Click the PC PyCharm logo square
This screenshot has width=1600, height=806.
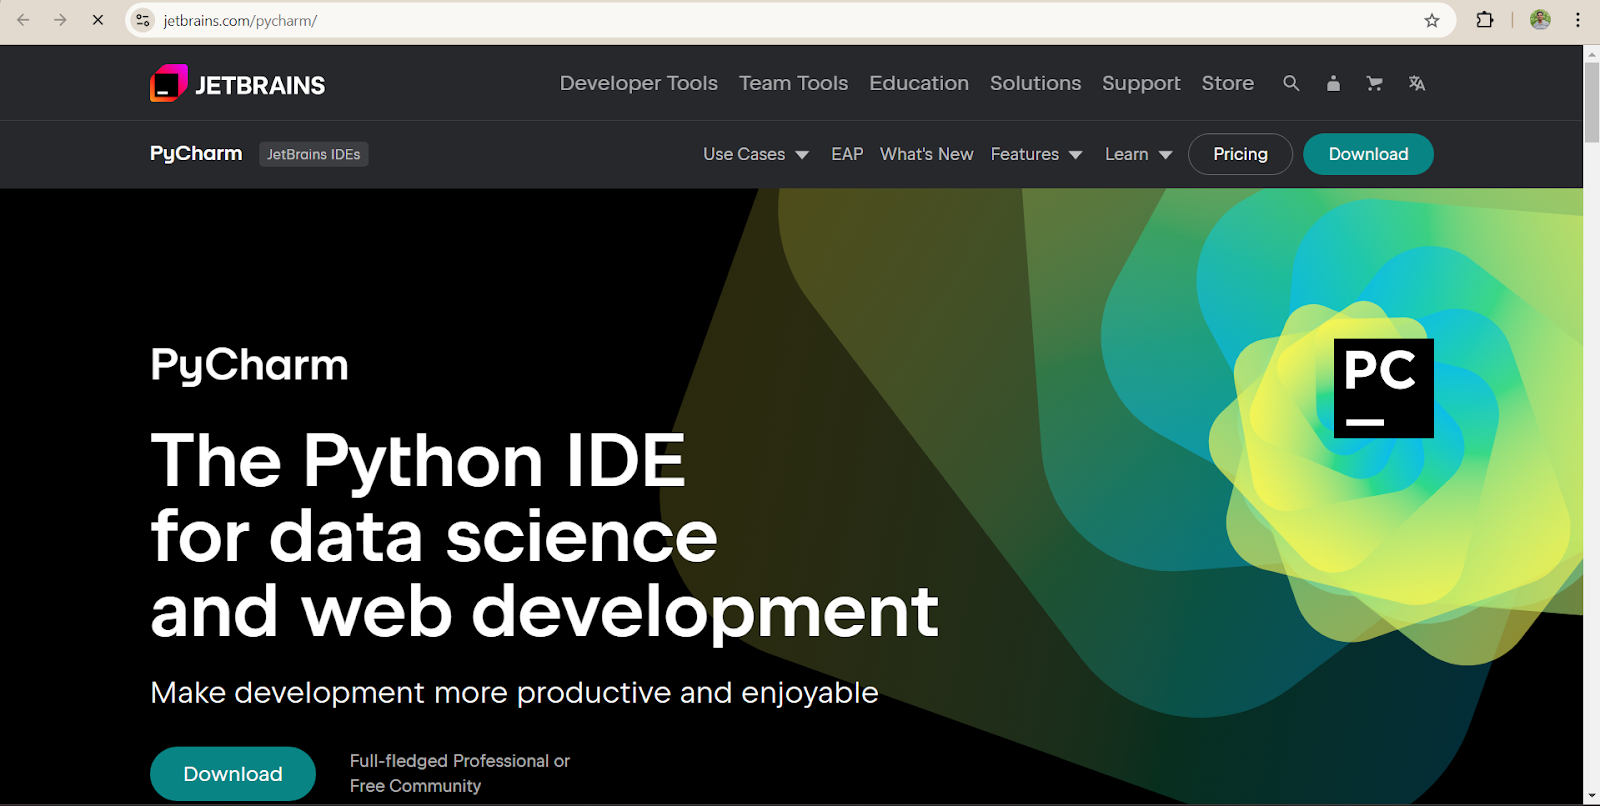(1384, 388)
